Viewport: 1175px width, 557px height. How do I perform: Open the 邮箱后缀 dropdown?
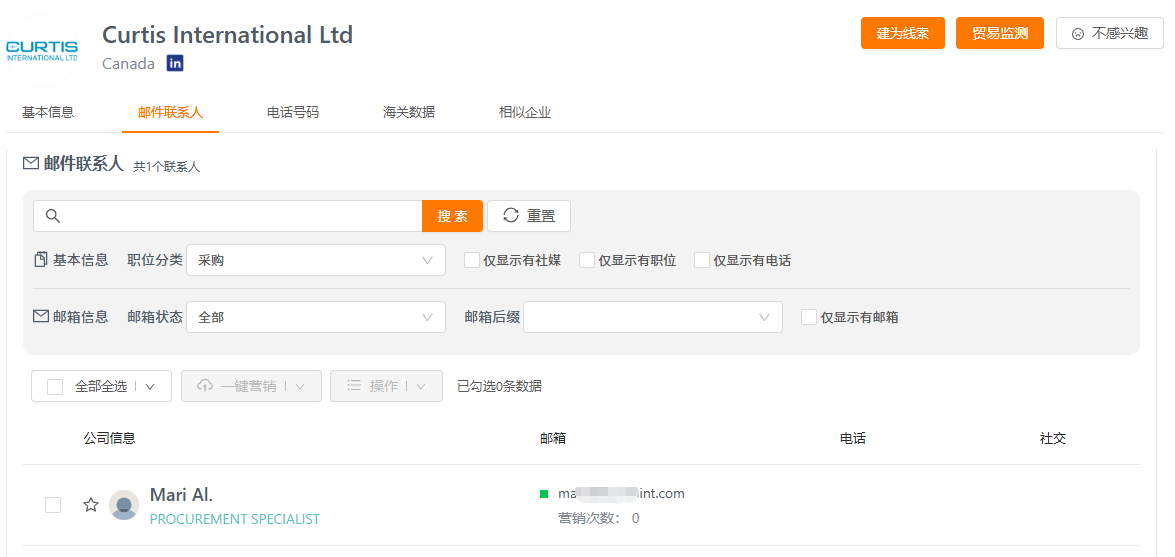[x=653, y=317]
